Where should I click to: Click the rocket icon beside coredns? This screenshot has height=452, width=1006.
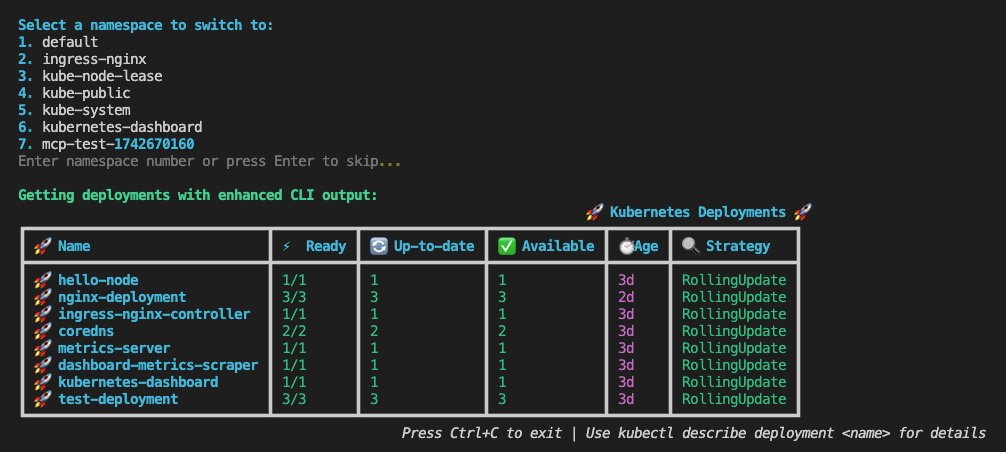coord(42,331)
